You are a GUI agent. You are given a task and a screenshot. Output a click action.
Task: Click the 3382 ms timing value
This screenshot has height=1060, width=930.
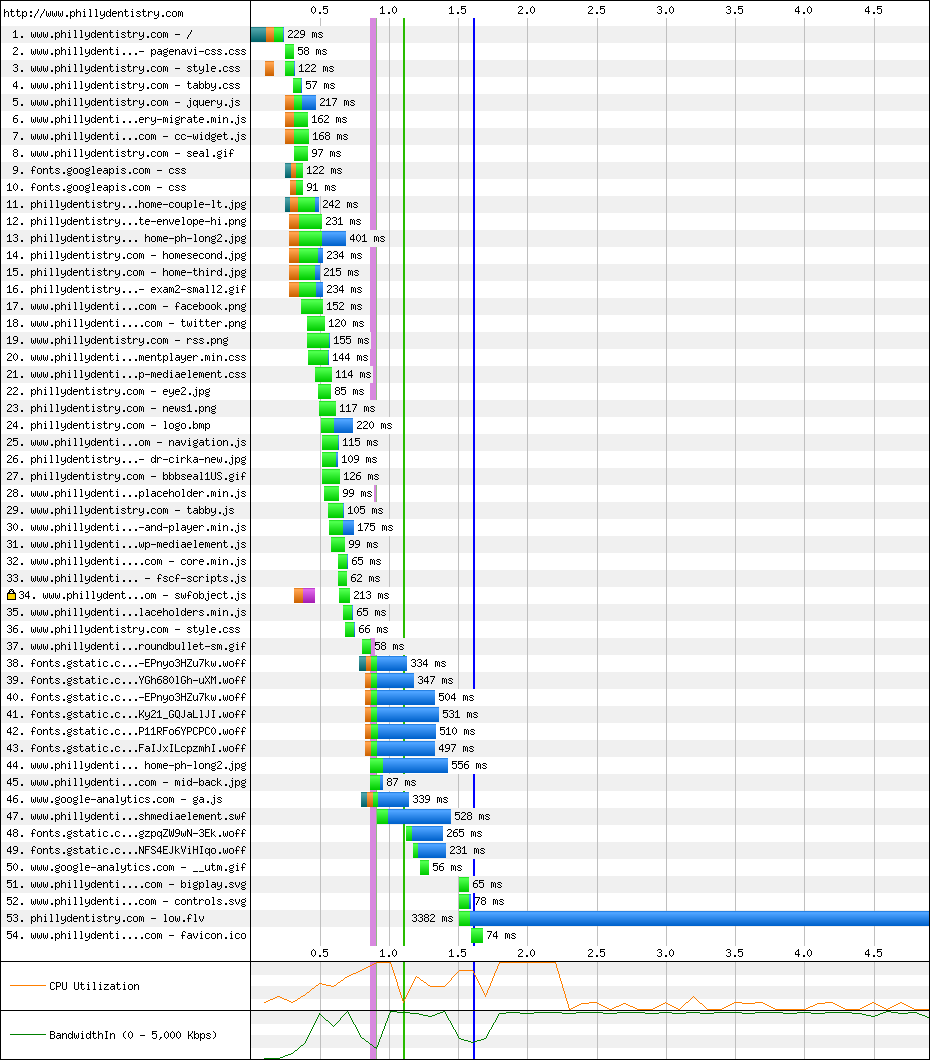point(433,918)
